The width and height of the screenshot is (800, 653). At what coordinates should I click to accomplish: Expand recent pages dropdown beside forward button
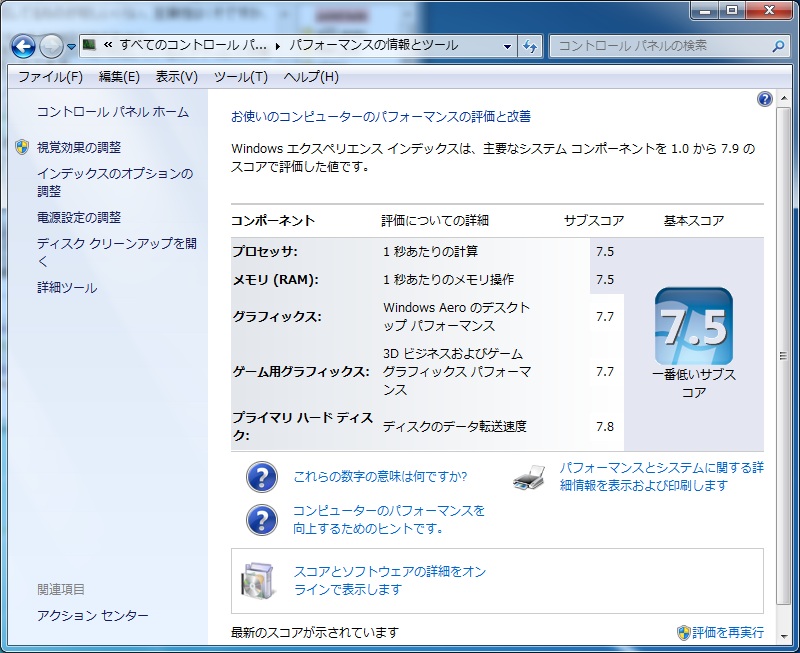click(71, 47)
